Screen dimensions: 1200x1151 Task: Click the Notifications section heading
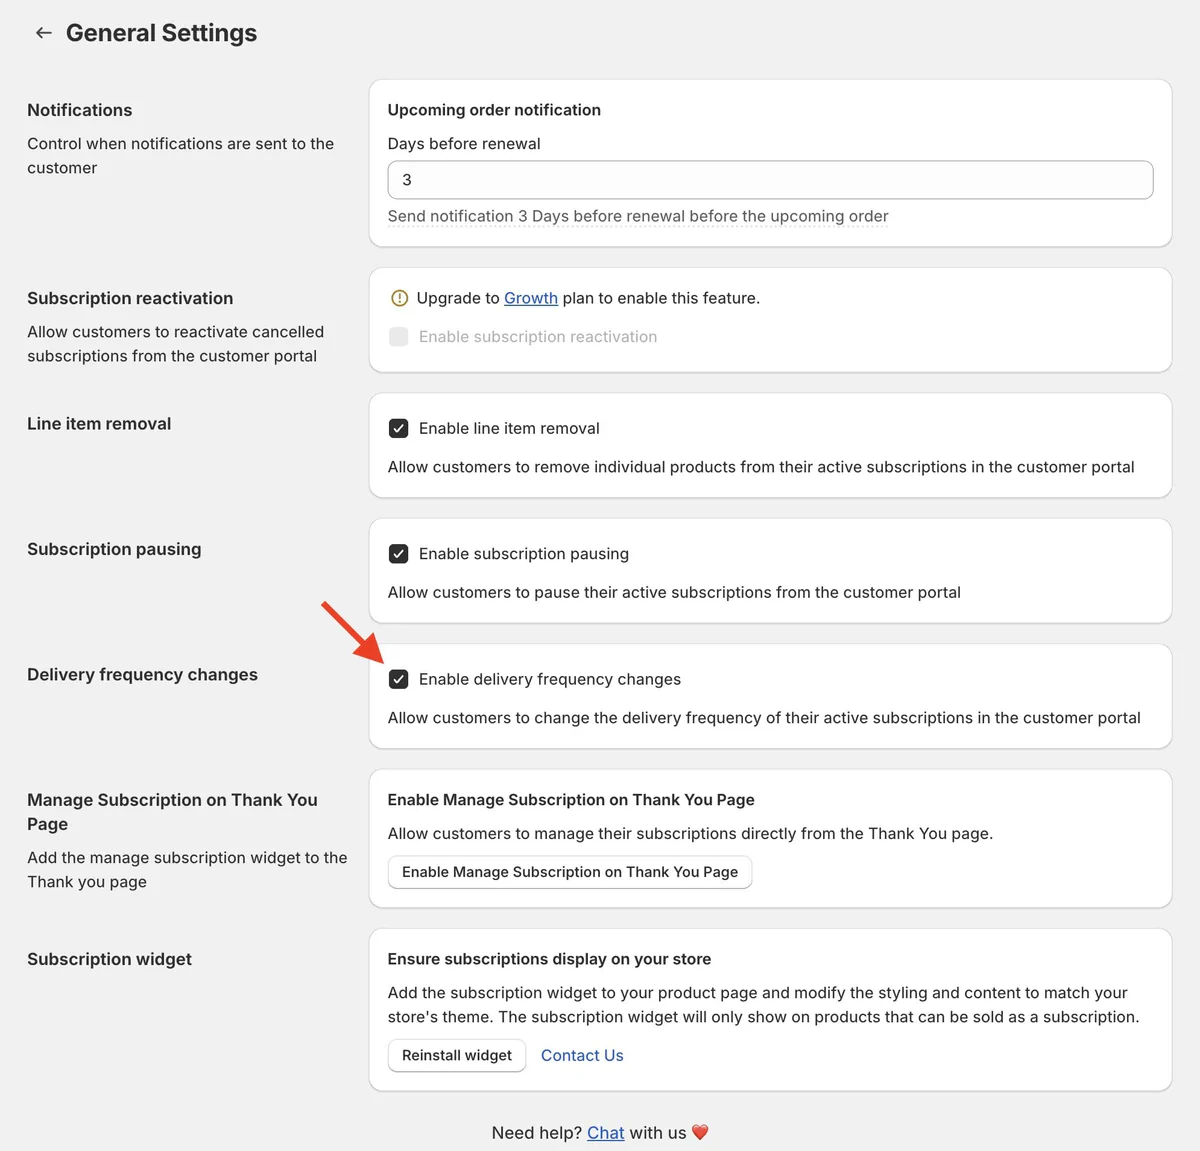80,110
